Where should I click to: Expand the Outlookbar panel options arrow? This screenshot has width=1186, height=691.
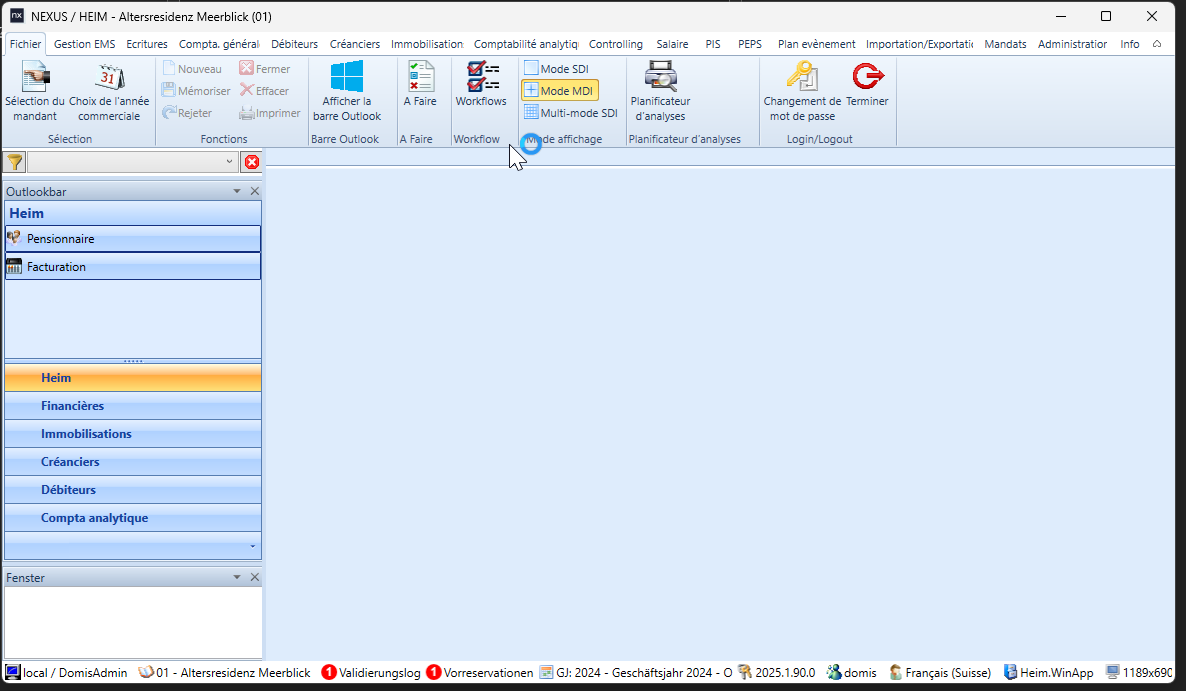[237, 191]
